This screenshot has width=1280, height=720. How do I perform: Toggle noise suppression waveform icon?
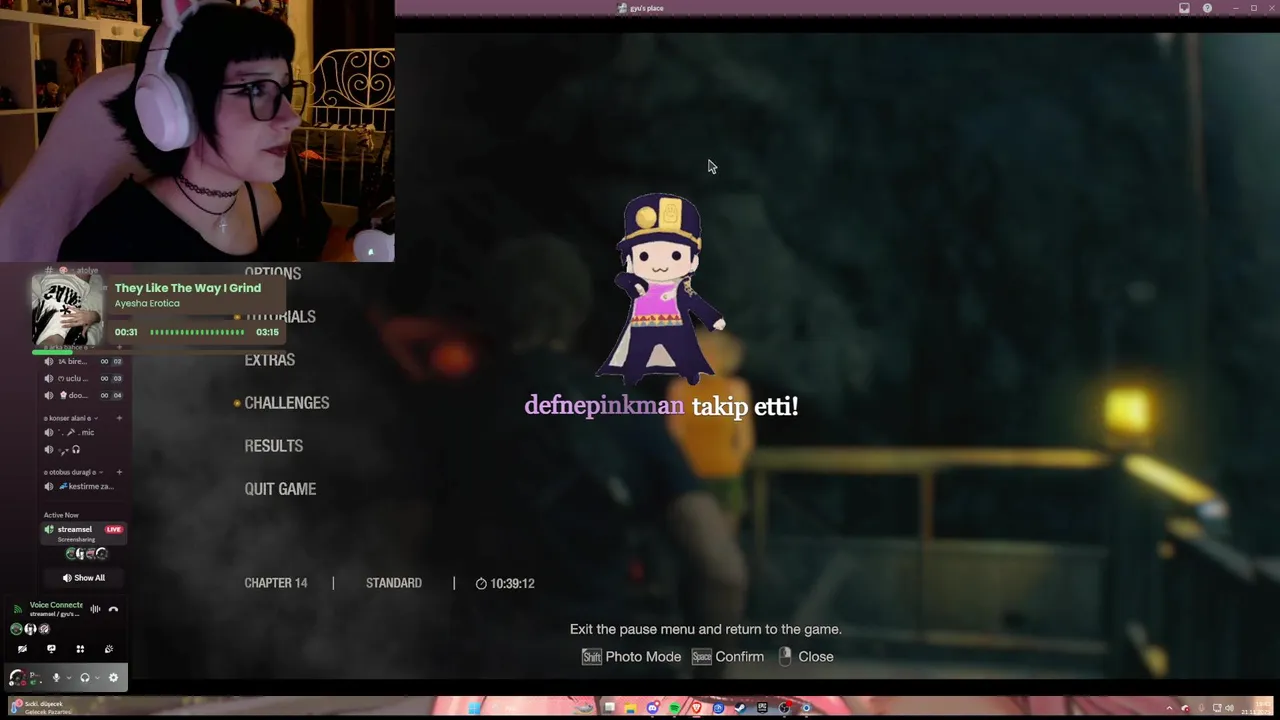[95, 609]
